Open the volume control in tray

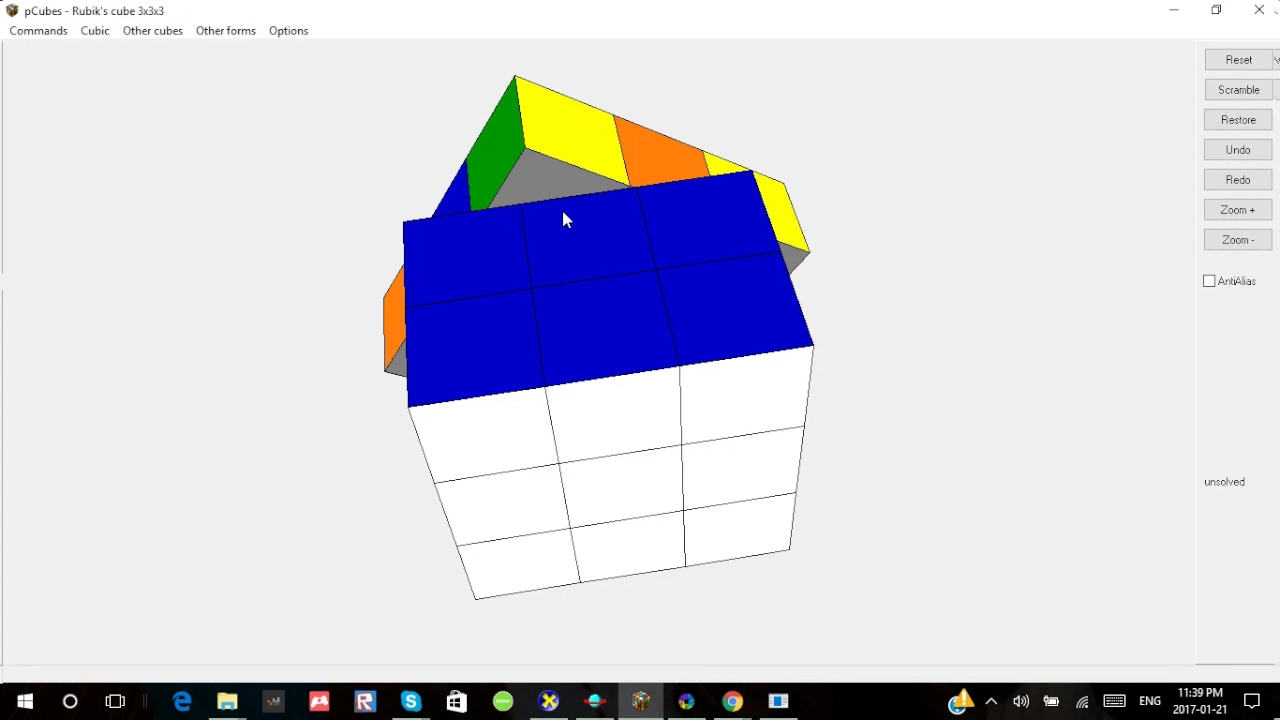point(1020,701)
